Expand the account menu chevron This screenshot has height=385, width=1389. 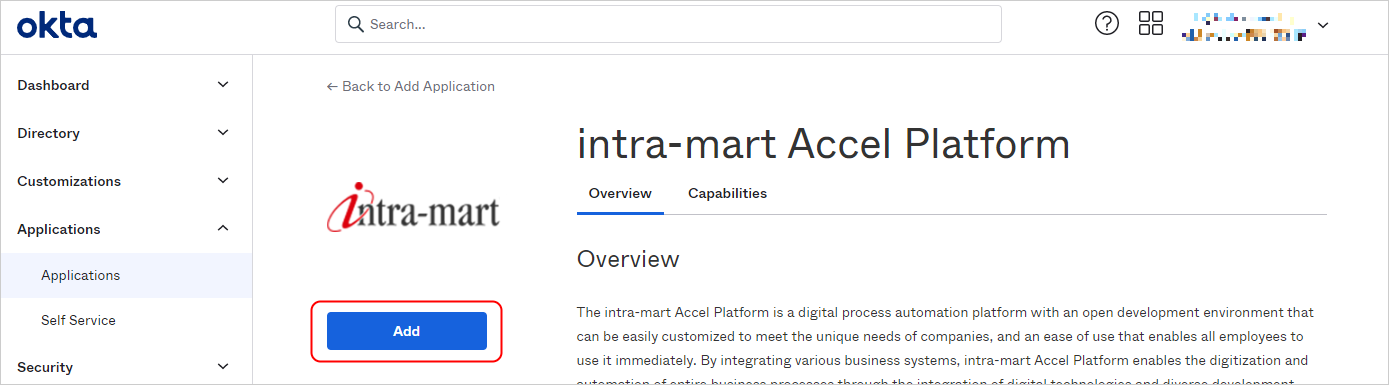coord(1323,25)
